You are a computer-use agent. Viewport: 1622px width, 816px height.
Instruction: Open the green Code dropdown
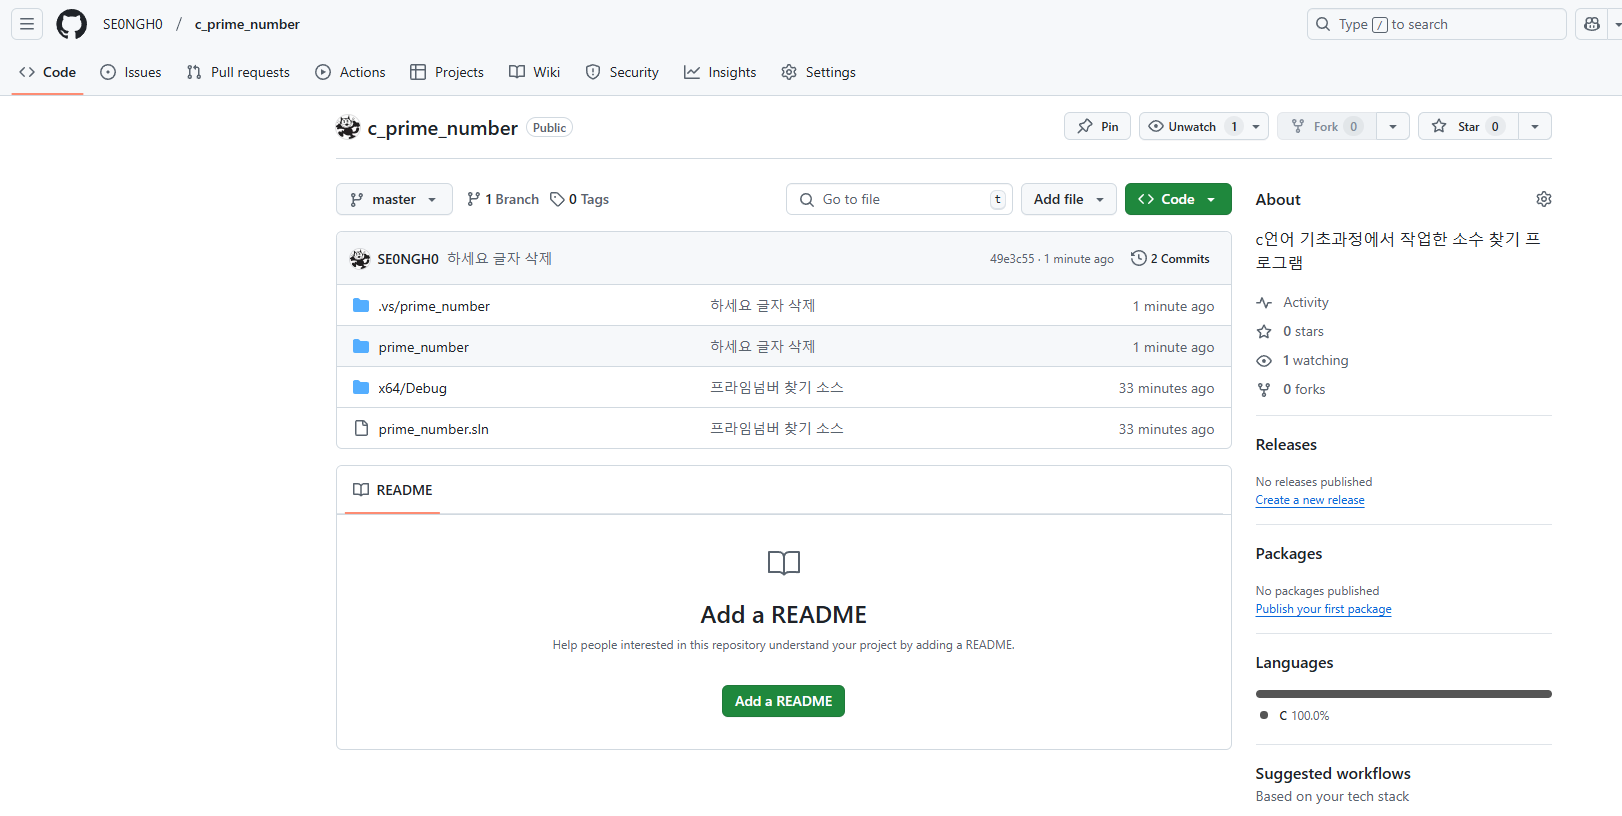coord(1178,199)
